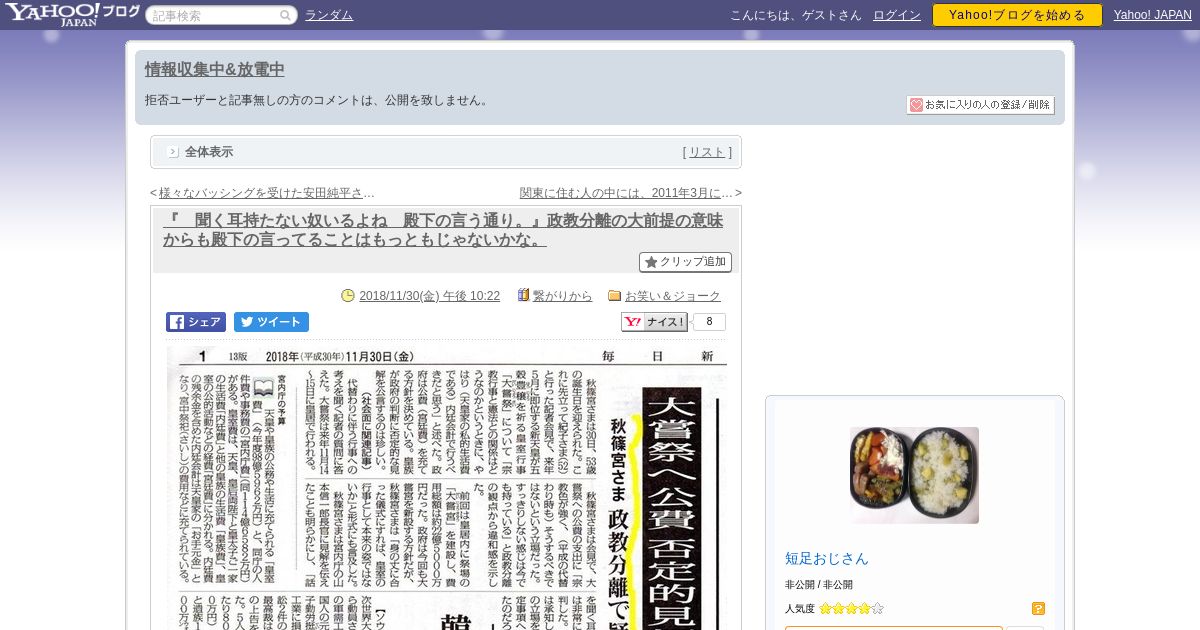1200x630 pixels.
Task: Tweet the post with ツイート button
Action: coord(271,322)
